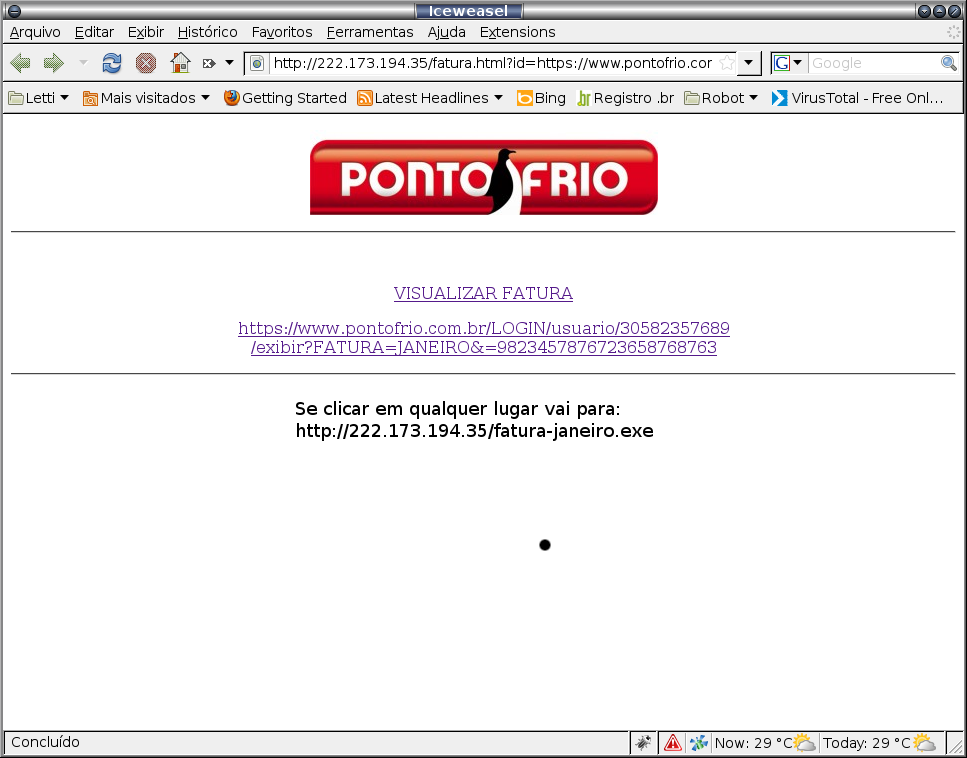The image size is (967, 758).
Task: Follow the pontofrio.com.br LOGIN link
Action: pyautogui.click(x=484, y=337)
